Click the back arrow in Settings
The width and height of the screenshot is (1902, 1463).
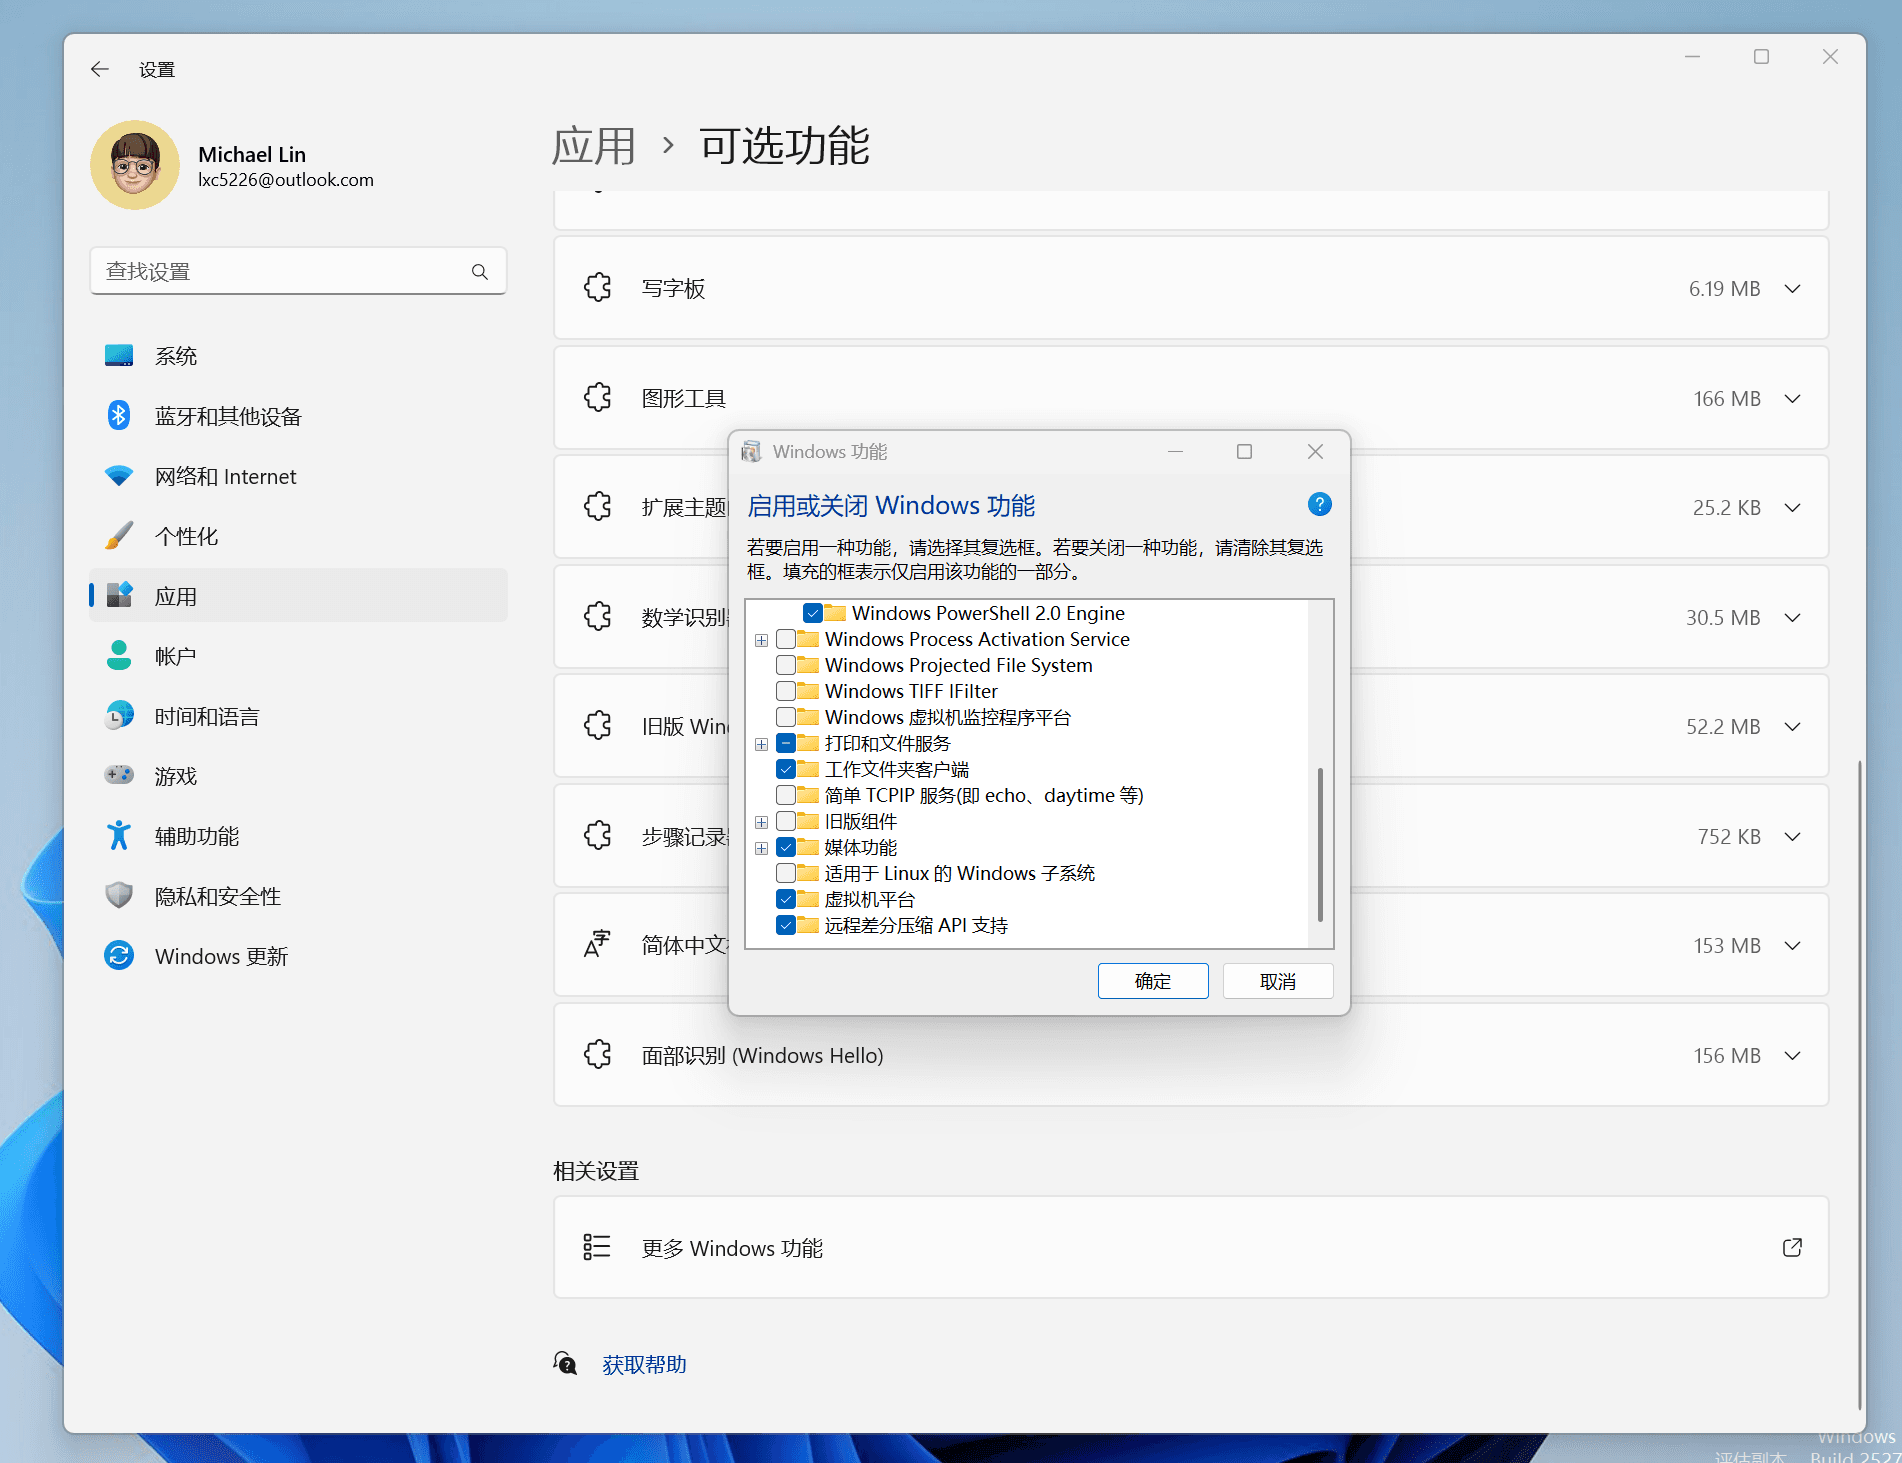tap(100, 69)
